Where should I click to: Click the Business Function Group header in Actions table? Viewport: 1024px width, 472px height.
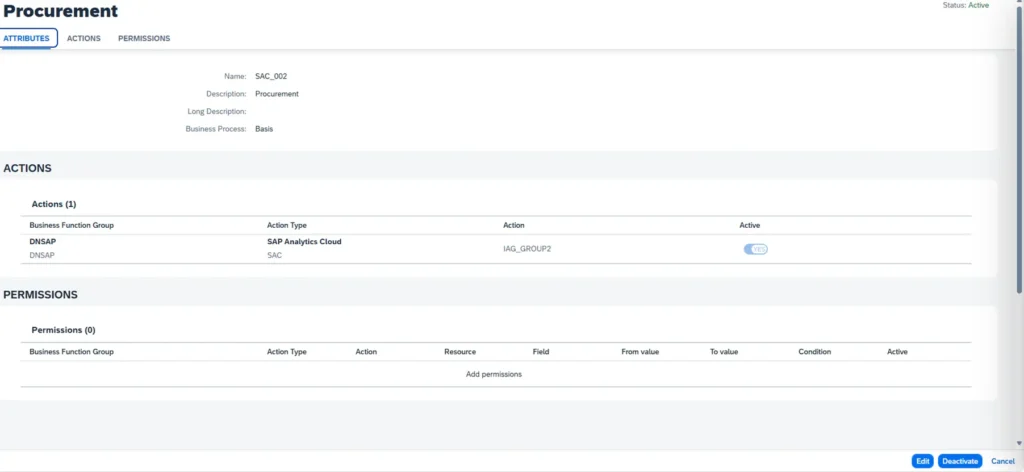[x=72, y=225]
